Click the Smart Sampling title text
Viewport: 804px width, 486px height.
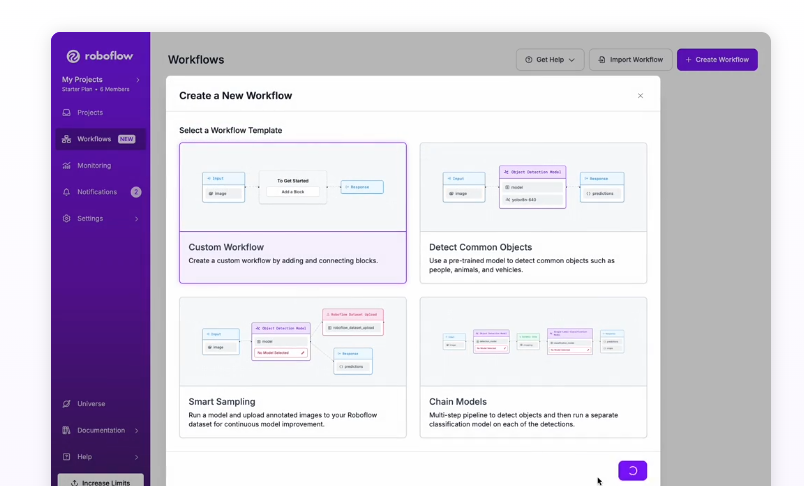tap(222, 402)
